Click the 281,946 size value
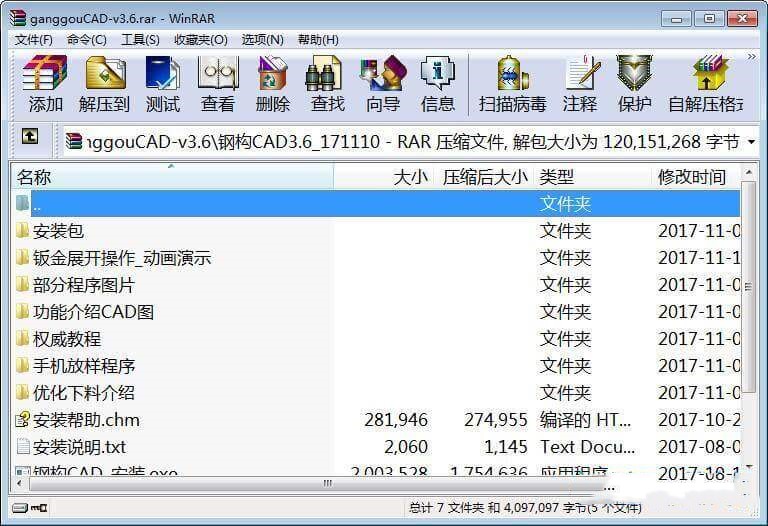The image size is (768, 526). tap(396, 420)
